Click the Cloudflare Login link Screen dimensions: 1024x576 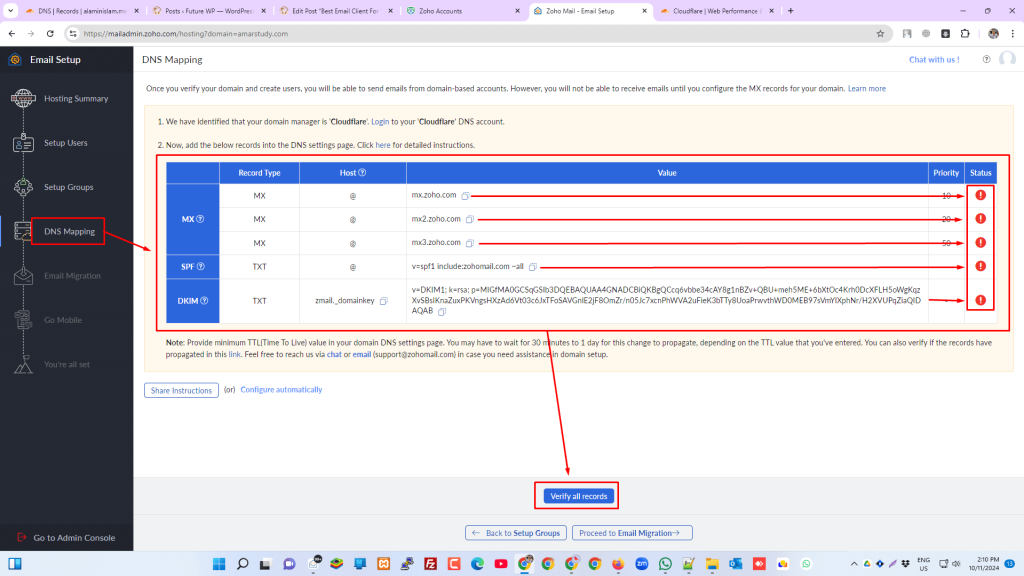[x=380, y=122]
